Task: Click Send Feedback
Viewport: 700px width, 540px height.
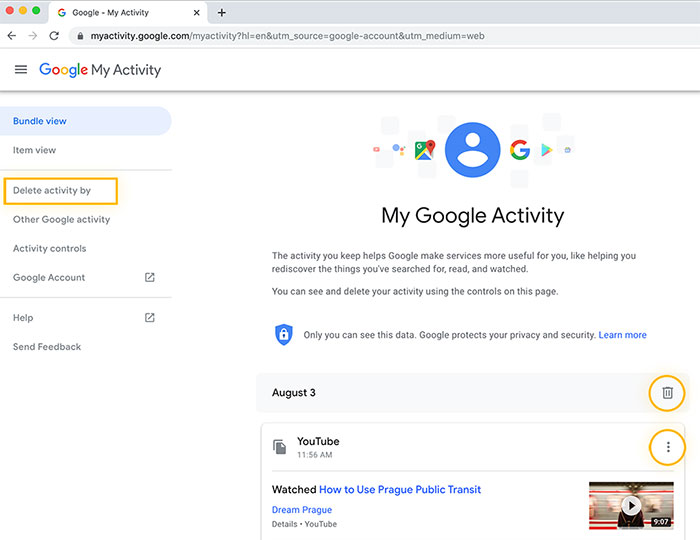Action: click(47, 347)
